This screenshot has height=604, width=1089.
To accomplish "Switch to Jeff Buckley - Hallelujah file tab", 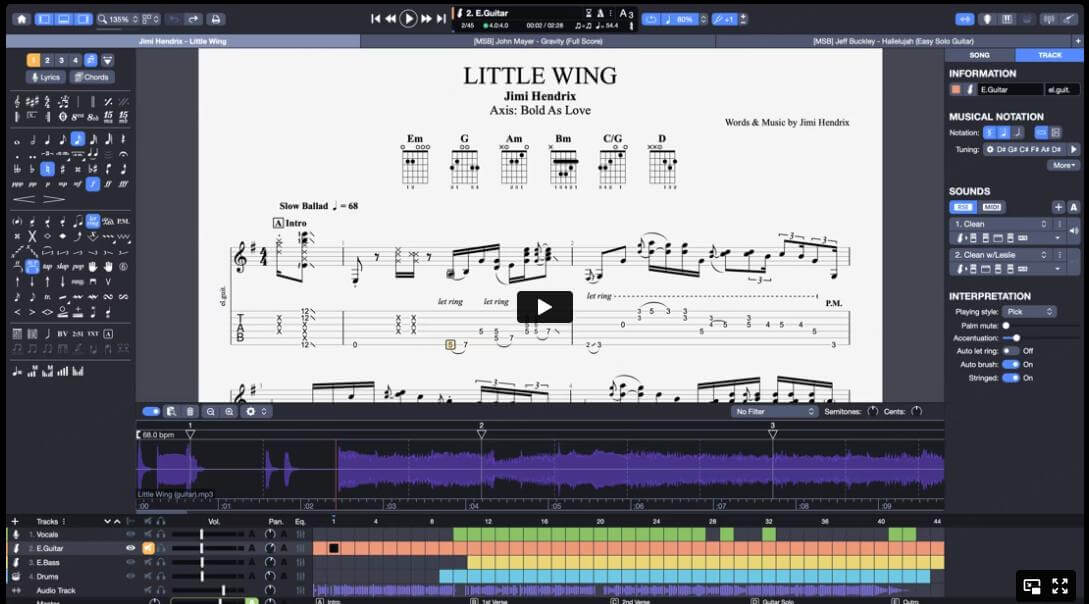I will (x=893, y=41).
